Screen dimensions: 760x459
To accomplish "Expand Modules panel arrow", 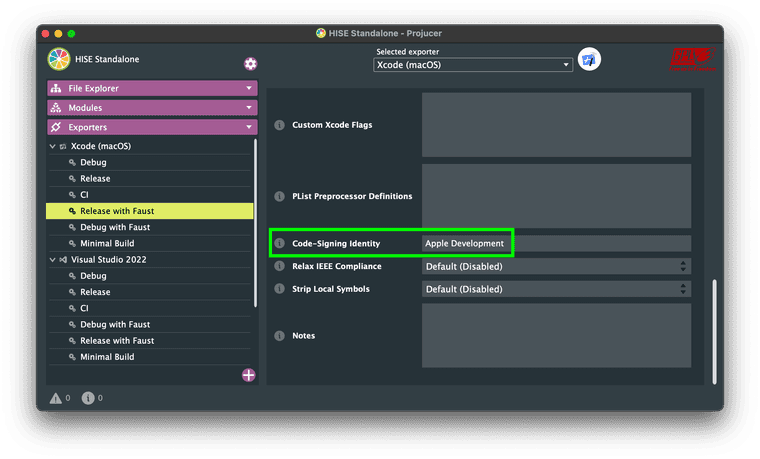I will (x=249, y=108).
